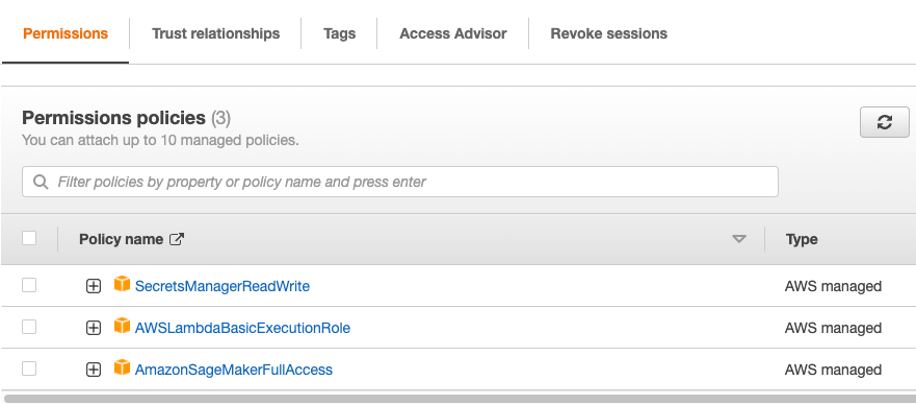Click the external link icon beside Policy name
The width and height of the screenshot is (916, 404).
click(x=176, y=239)
